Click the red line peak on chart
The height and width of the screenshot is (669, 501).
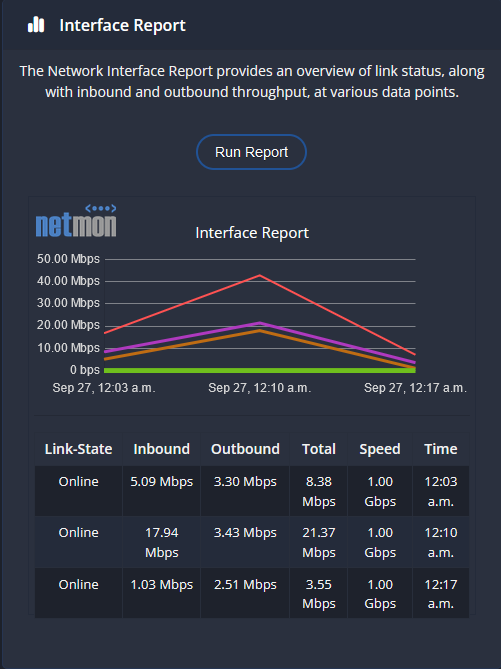coord(260,276)
